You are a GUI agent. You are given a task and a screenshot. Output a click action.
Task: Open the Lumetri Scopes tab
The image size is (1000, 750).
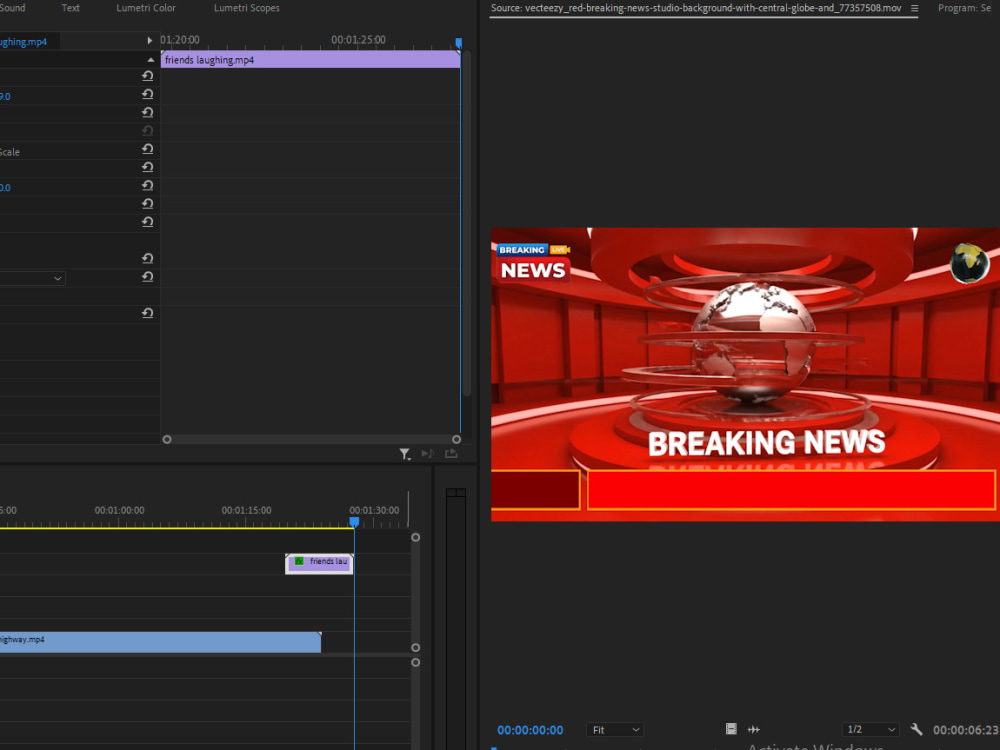click(247, 8)
